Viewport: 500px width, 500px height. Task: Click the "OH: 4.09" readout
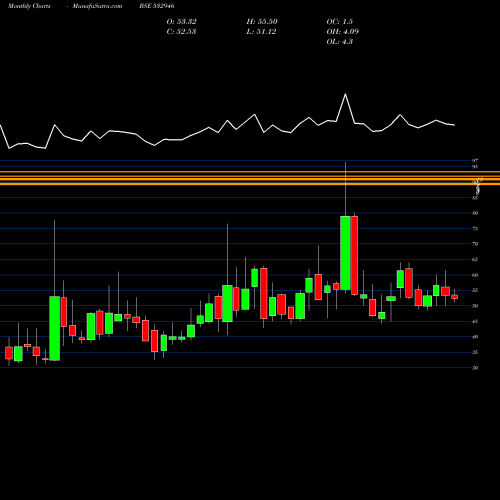click(x=343, y=32)
